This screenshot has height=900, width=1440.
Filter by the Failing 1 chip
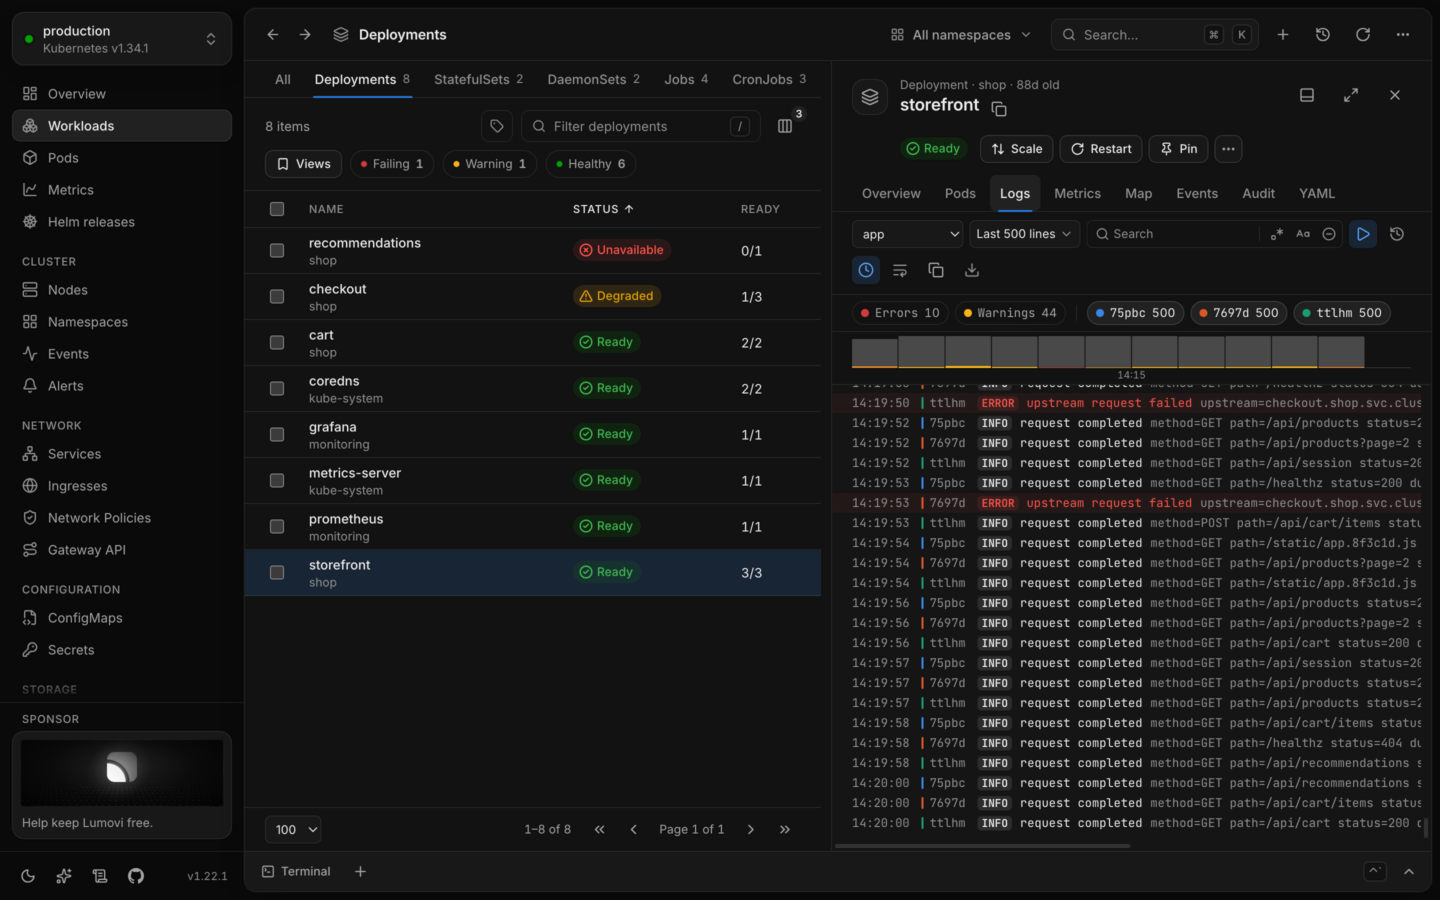coord(392,164)
